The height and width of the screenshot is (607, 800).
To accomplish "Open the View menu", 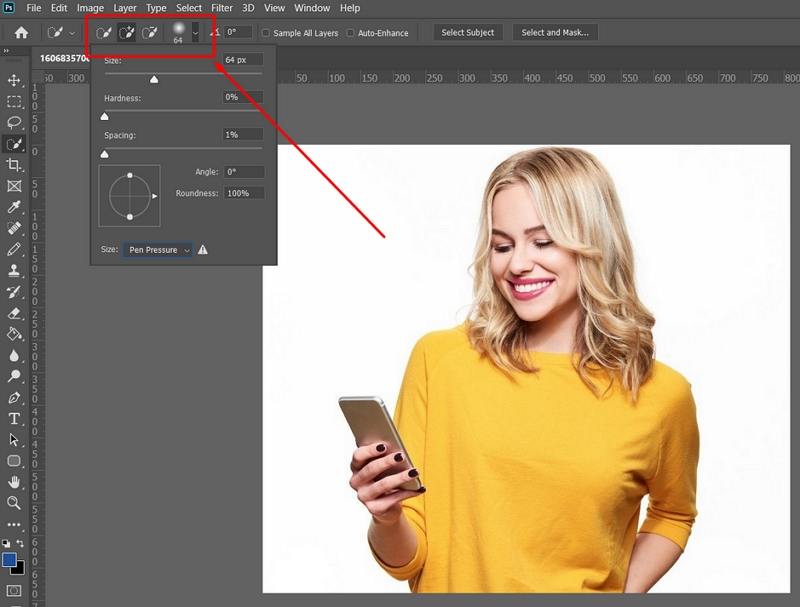I will 274,8.
